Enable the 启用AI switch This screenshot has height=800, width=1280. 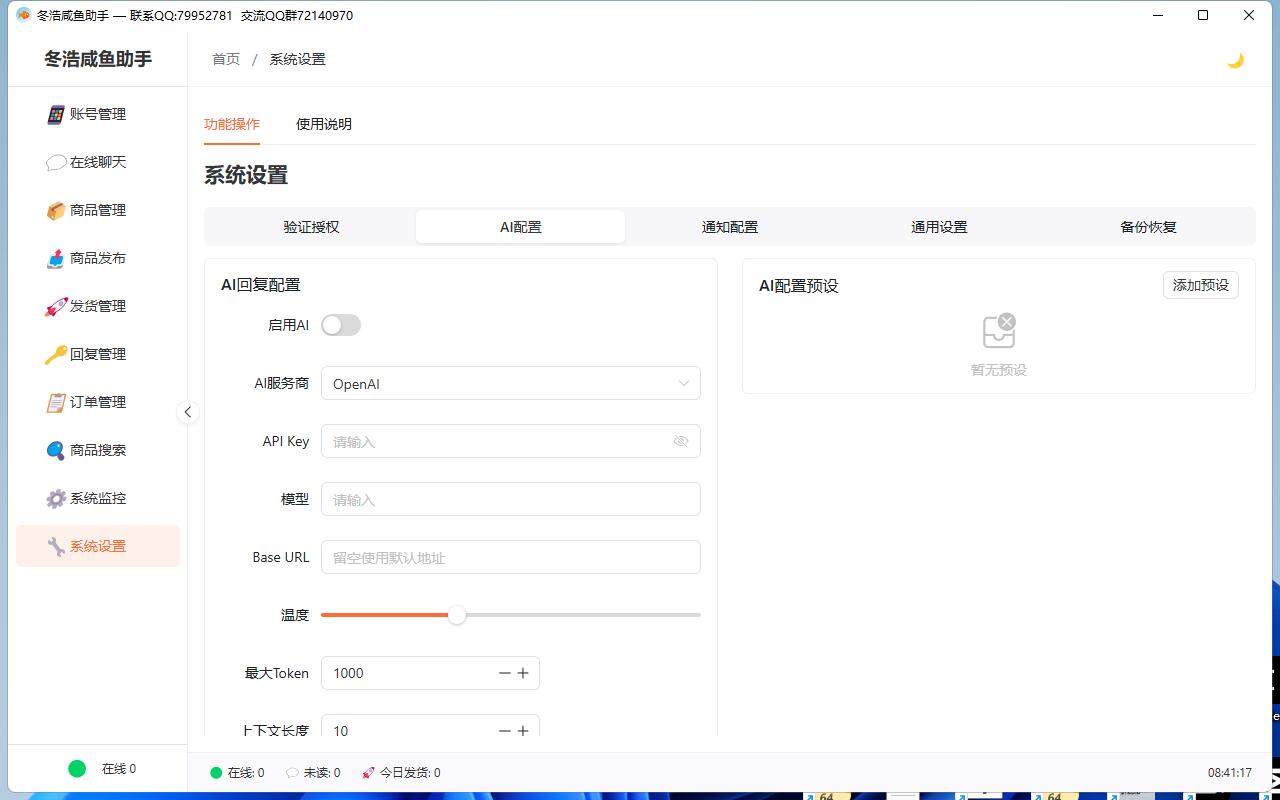[341, 325]
